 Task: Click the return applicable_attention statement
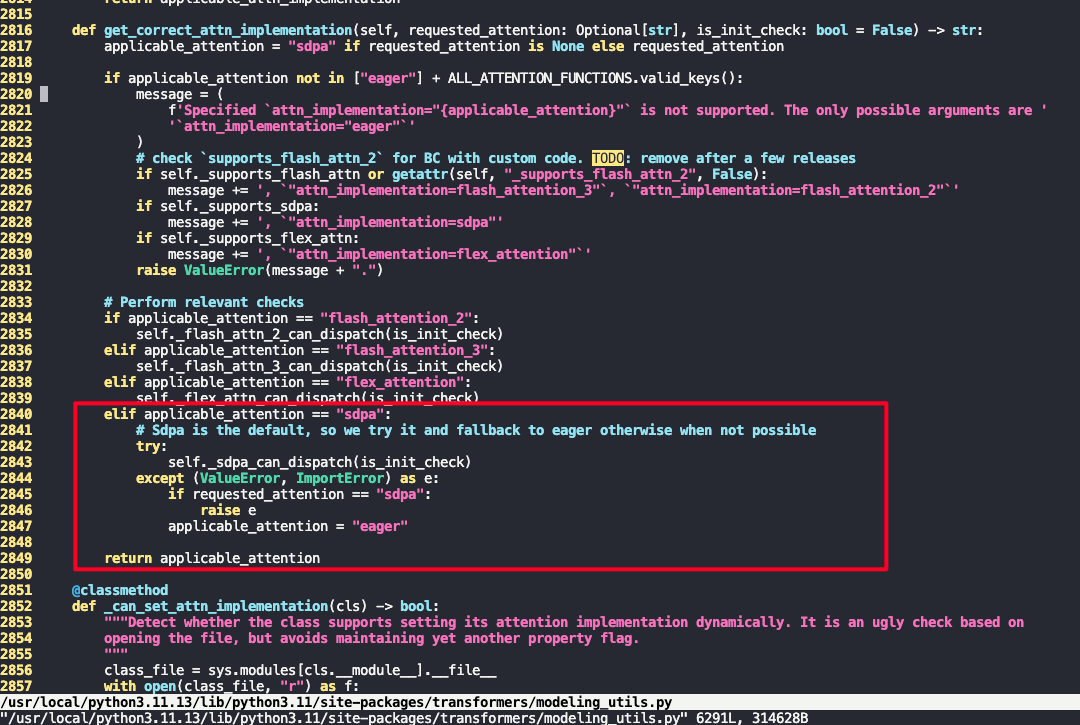tap(212, 558)
